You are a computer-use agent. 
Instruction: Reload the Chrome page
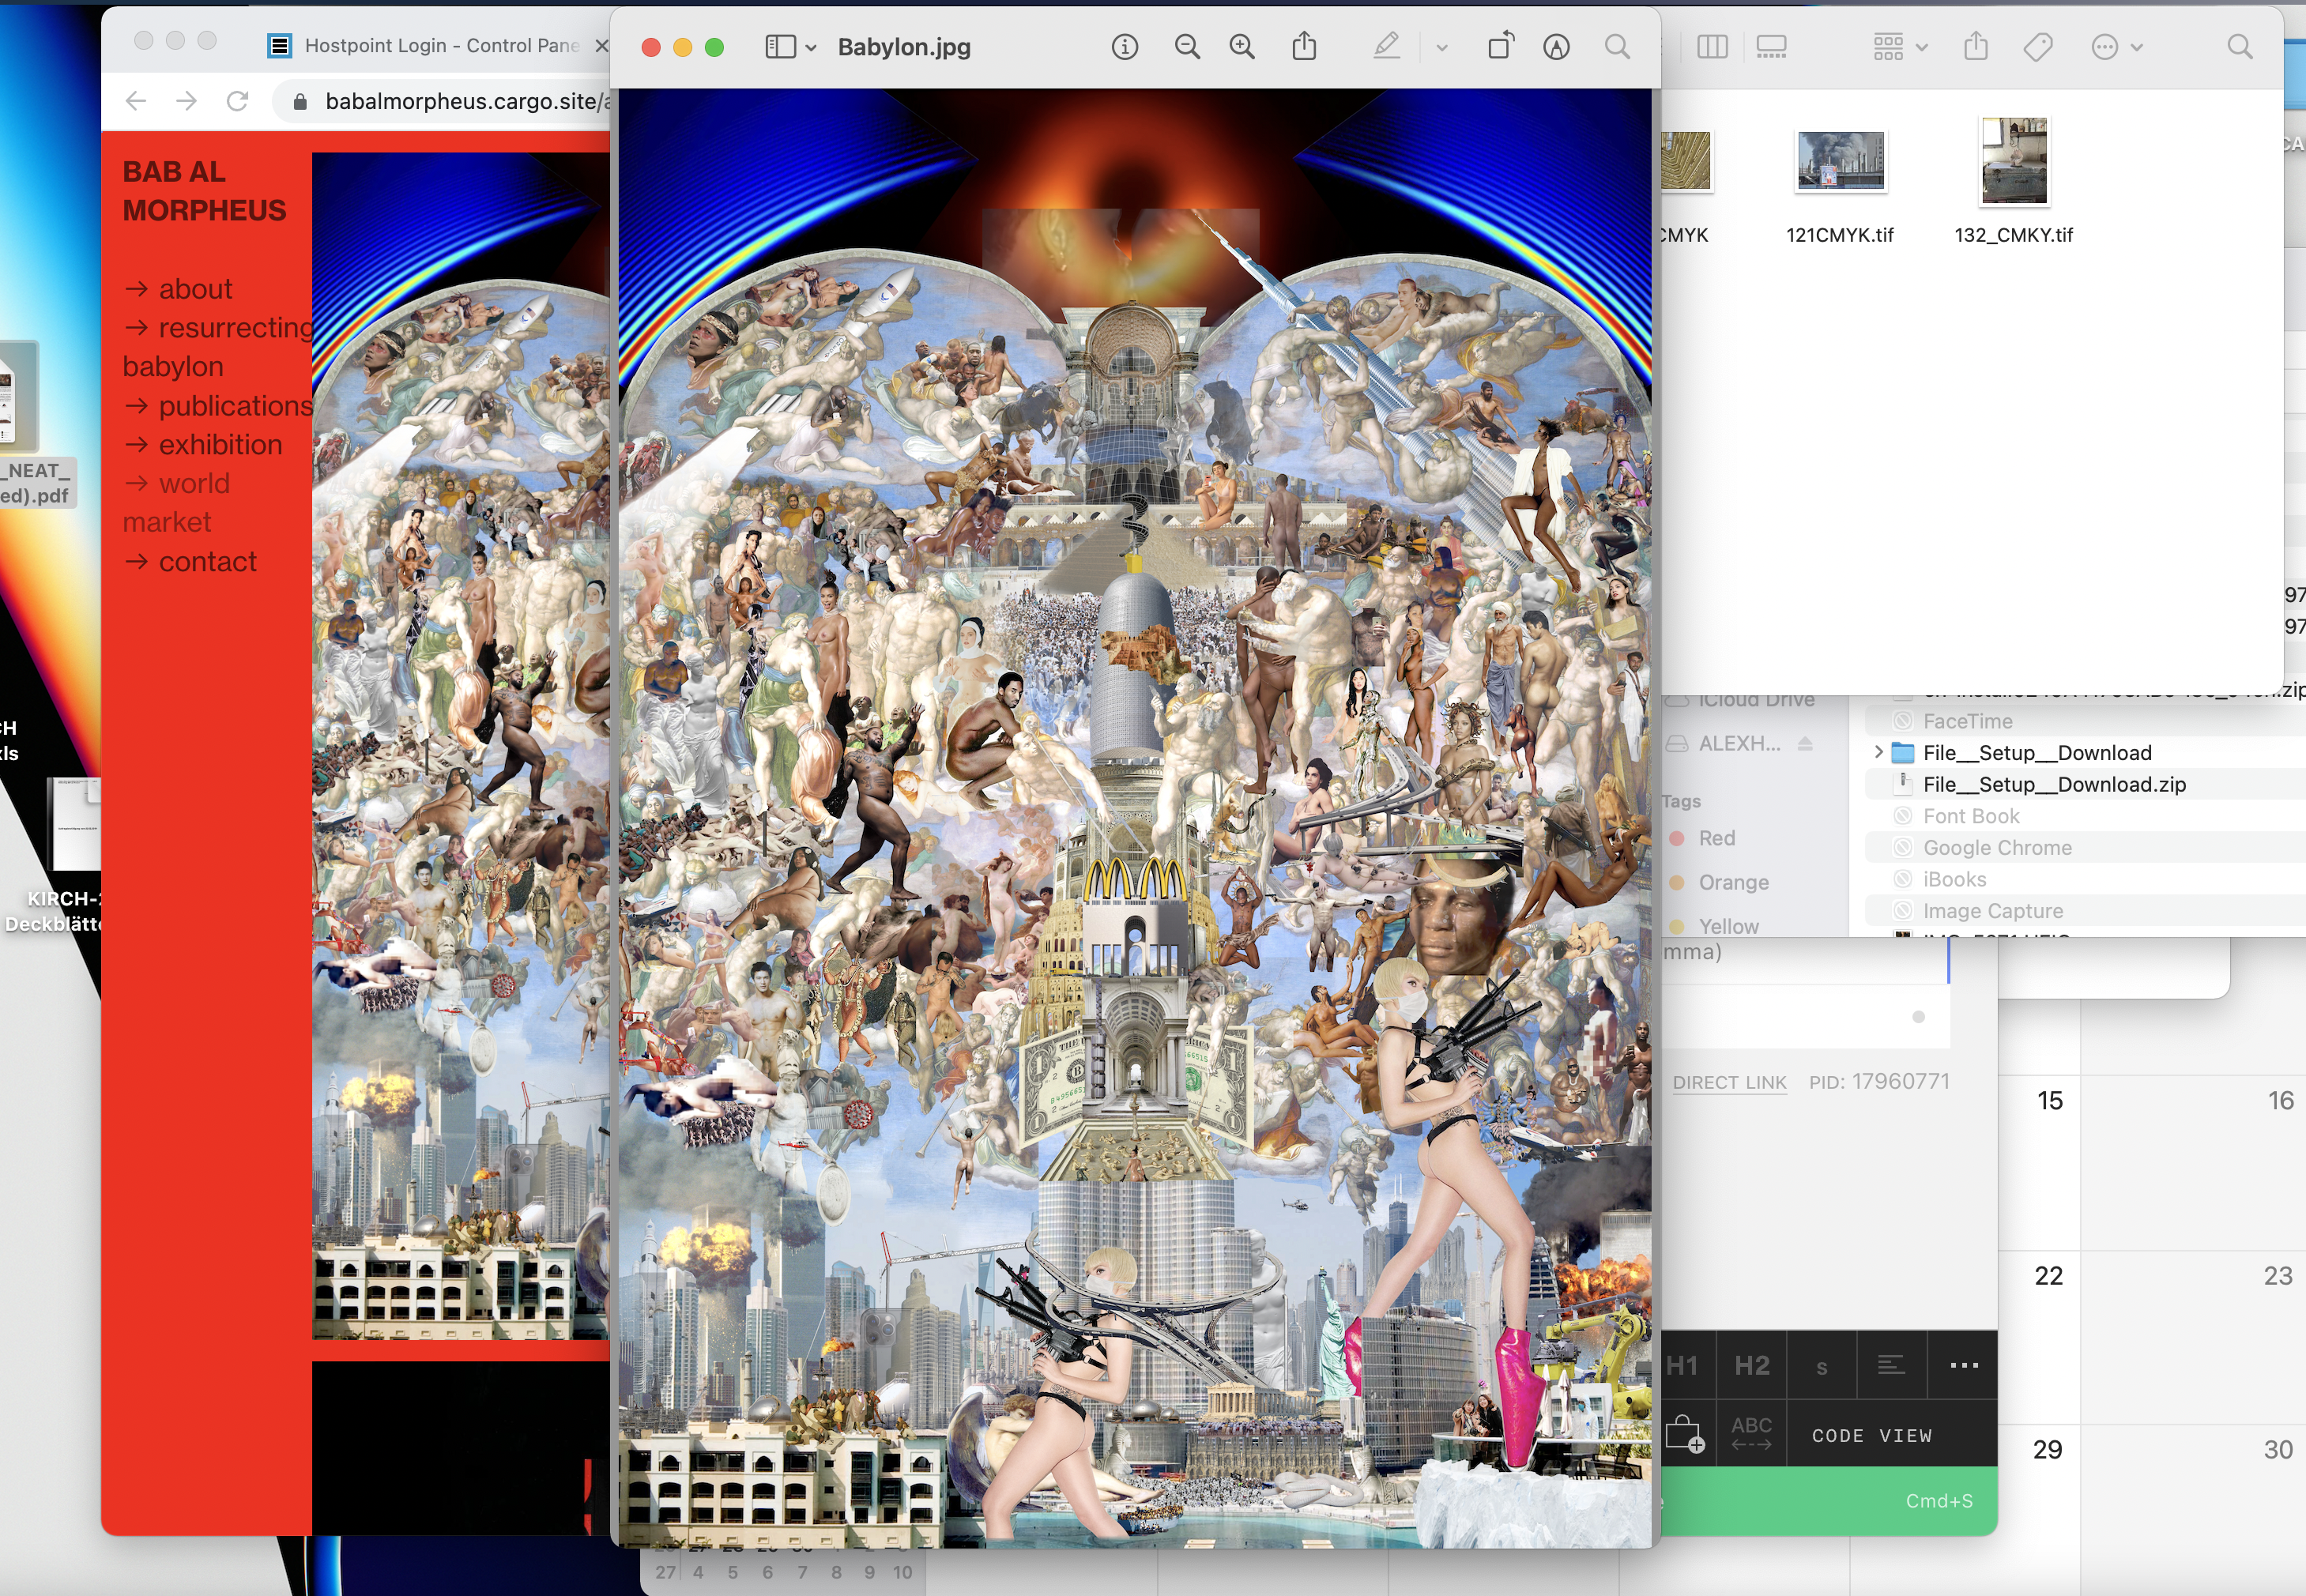coord(237,101)
